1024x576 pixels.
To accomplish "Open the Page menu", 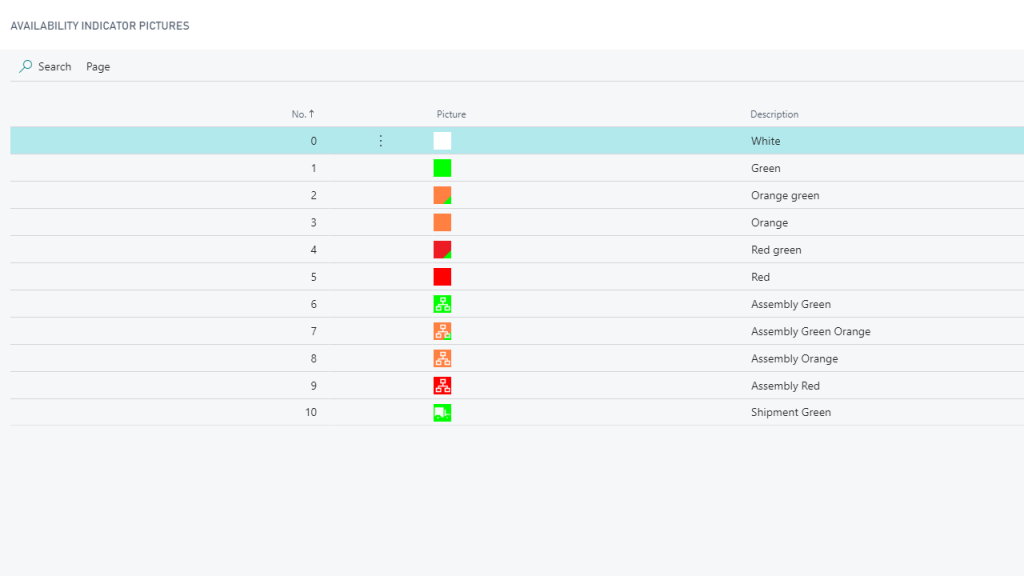I will tap(97, 66).
